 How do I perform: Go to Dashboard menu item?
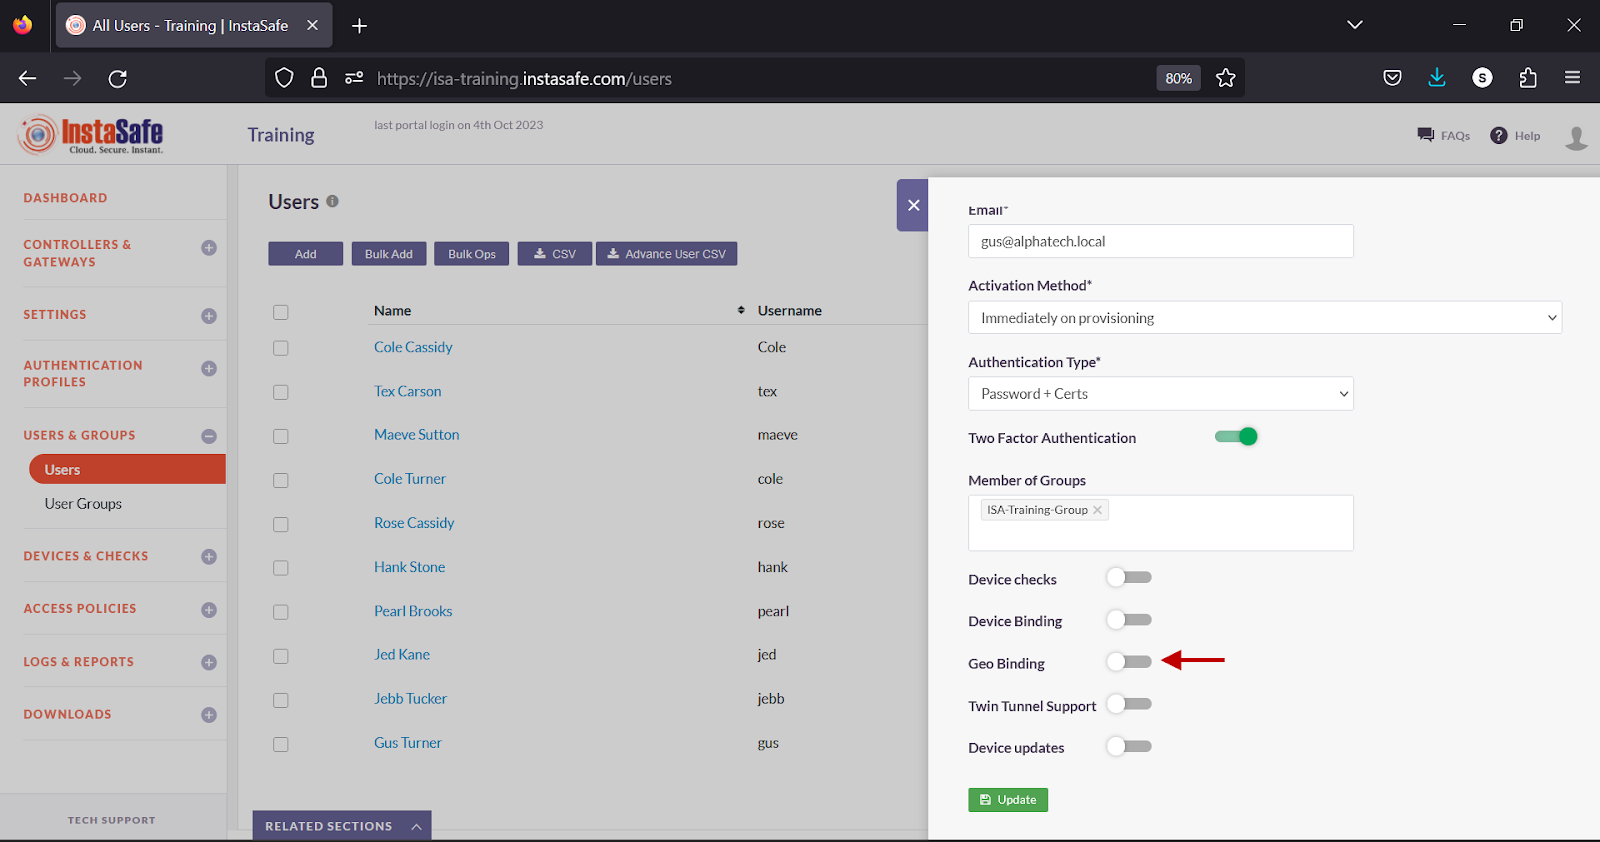(65, 198)
